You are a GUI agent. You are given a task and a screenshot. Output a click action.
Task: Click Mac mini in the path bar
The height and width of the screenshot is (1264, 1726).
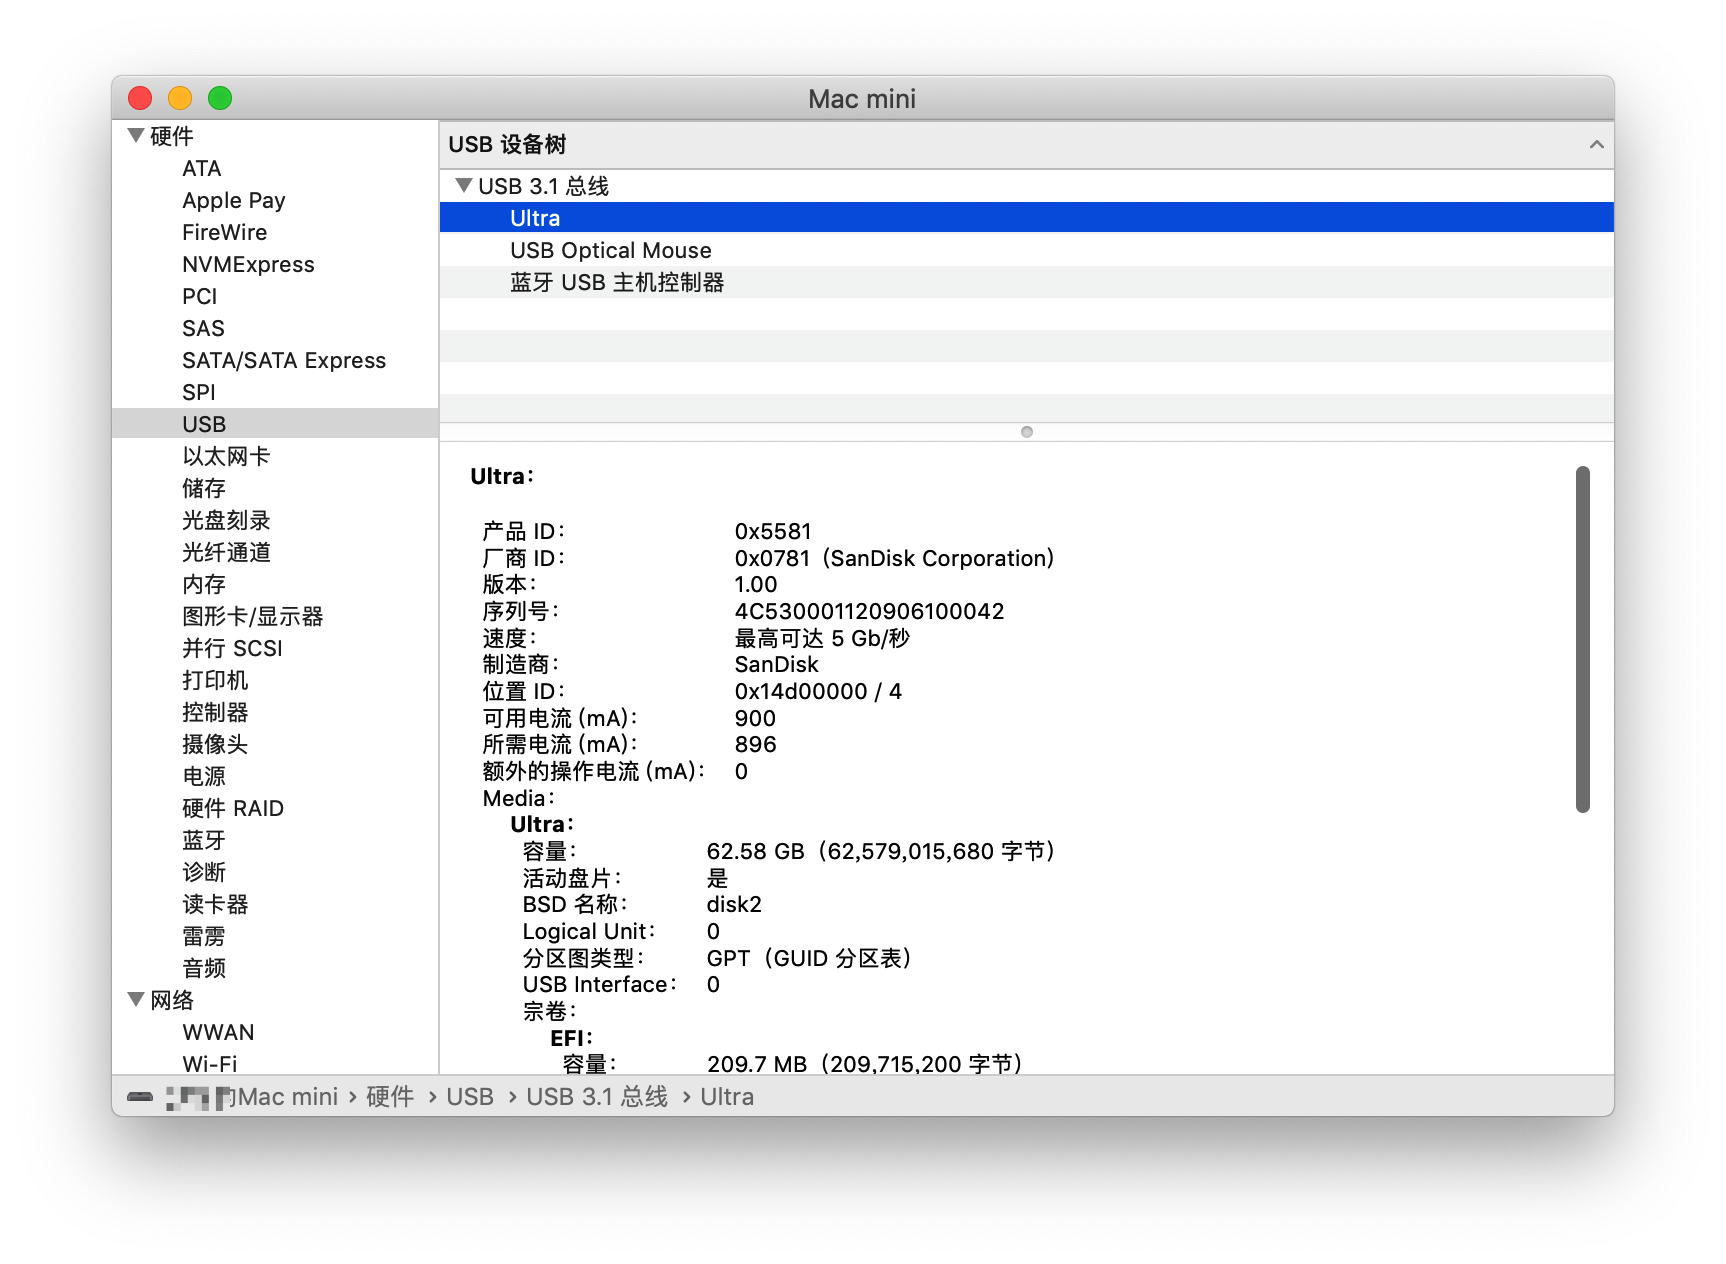click(288, 1097)
